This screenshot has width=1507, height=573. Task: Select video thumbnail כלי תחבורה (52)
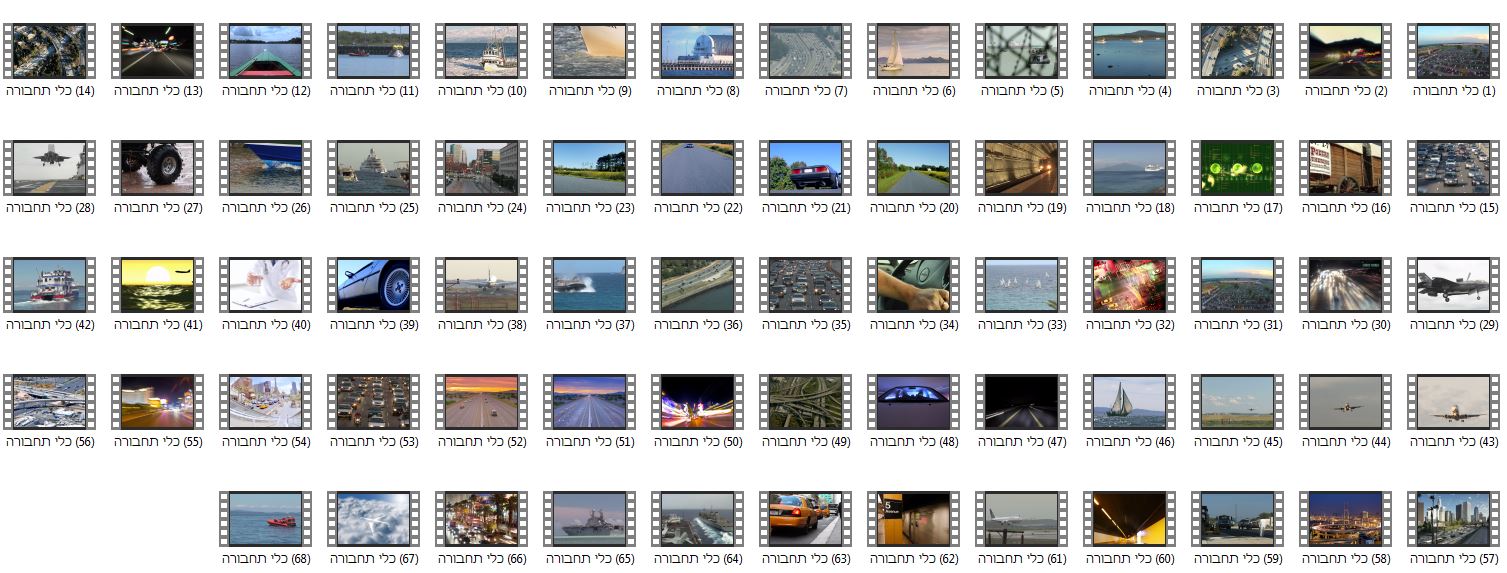pyautogui.click(x=481, y=402)
